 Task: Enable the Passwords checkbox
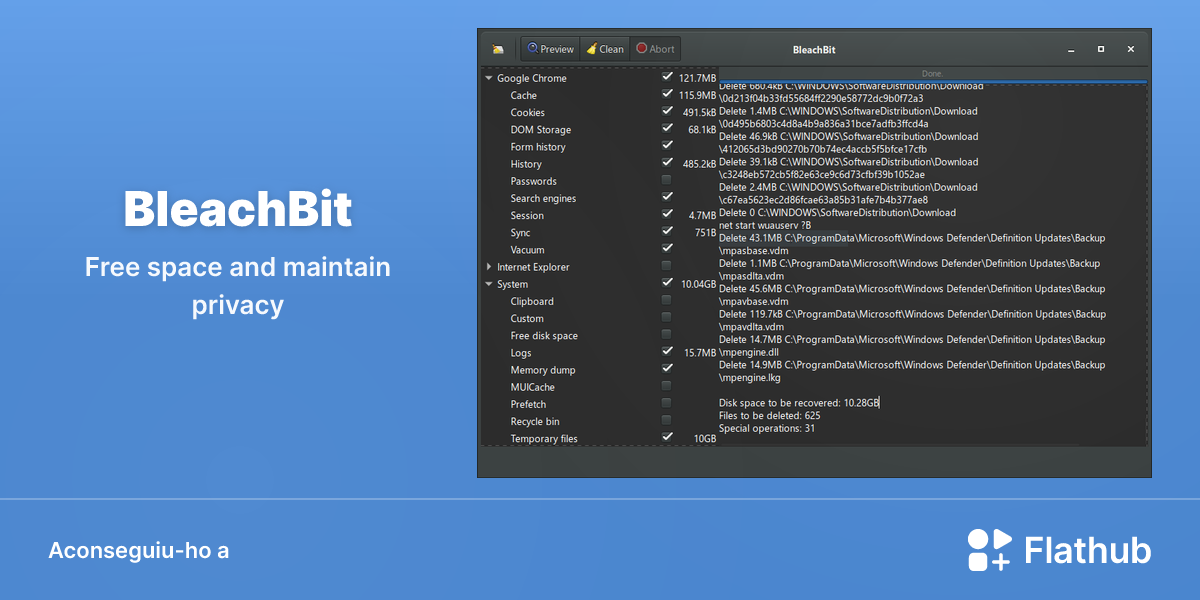point(667,180)
